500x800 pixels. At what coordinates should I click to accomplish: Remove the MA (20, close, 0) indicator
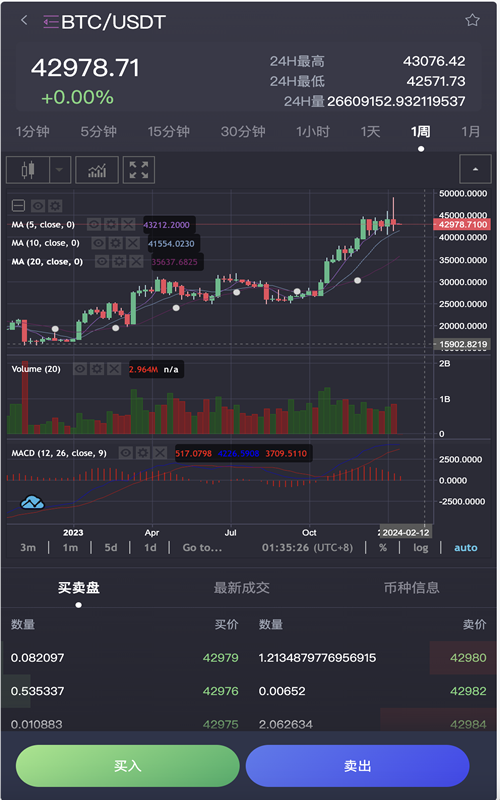click(136, 262)
